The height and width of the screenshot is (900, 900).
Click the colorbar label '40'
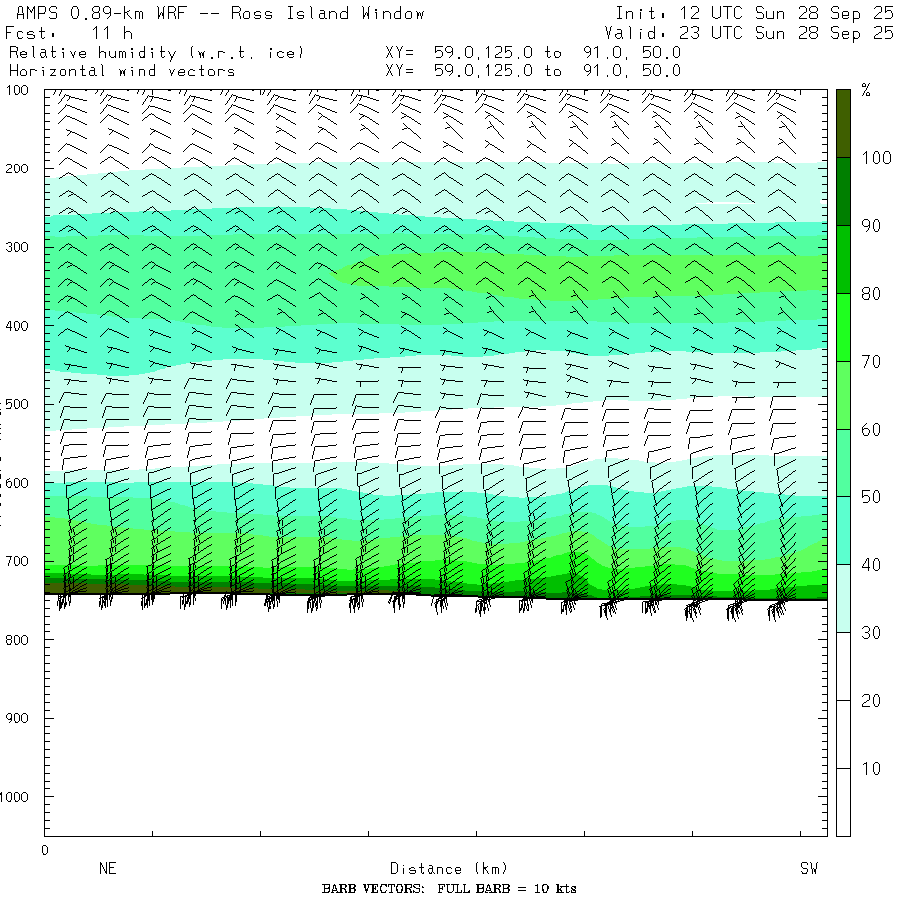[x=871, y=565]
